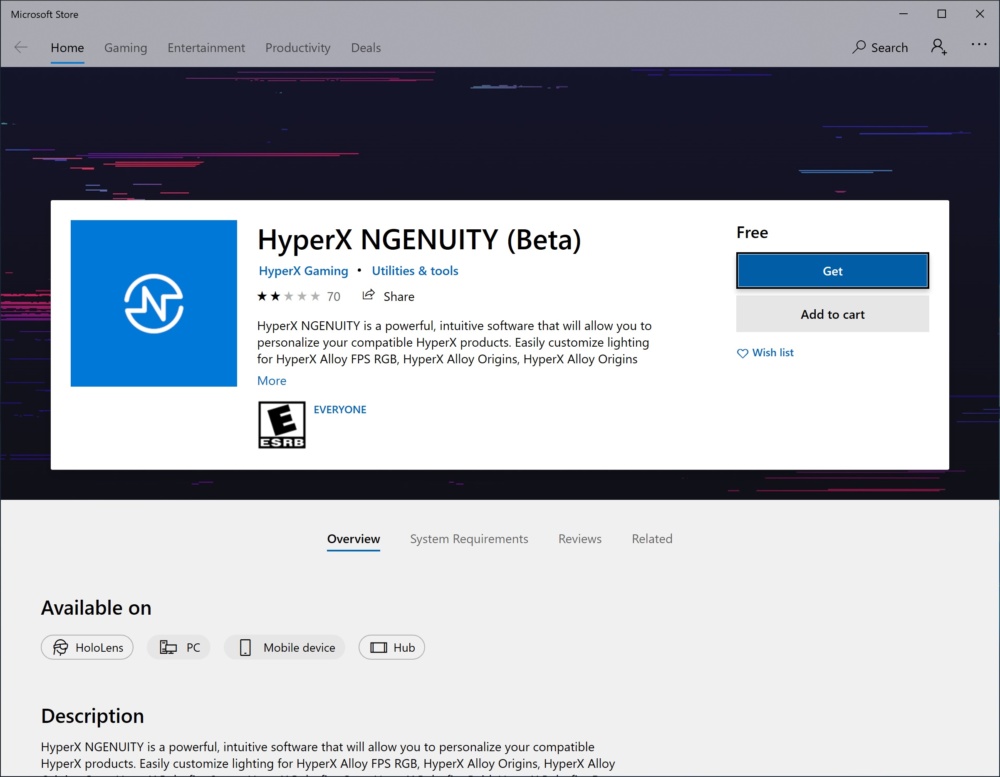
Task: Maximize the Microsoft Store window
Action: point(941,14)
